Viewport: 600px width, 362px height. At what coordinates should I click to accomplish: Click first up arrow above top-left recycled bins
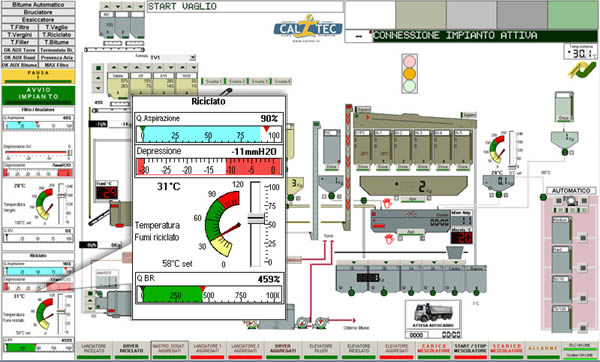106,7
